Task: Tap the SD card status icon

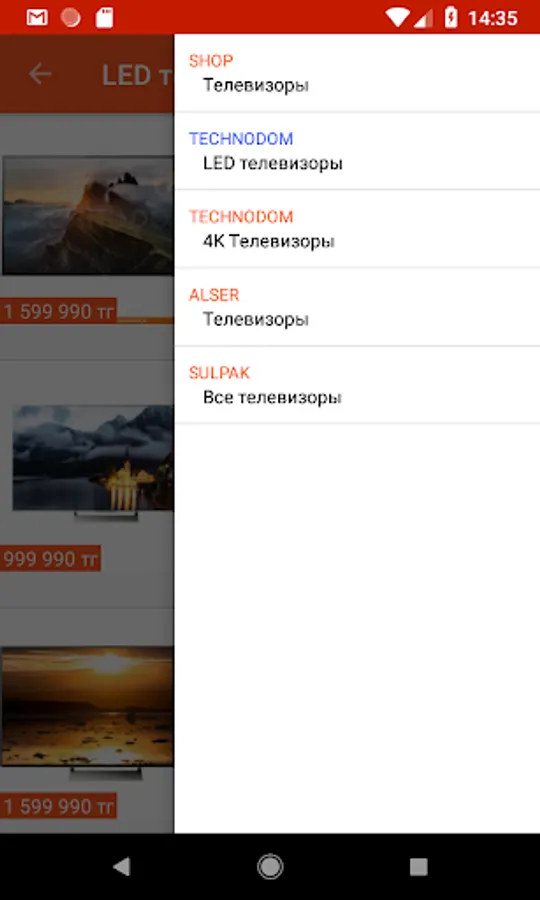Action: tap(104, 18)
